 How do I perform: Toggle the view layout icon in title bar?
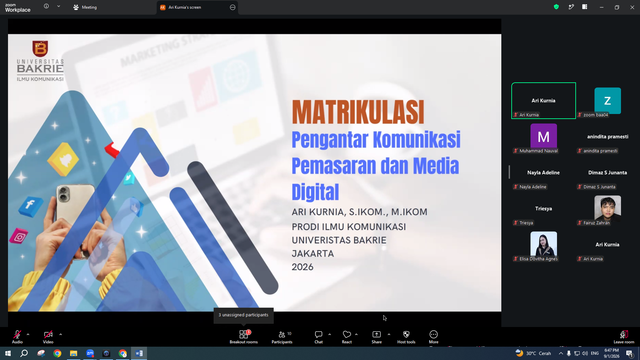(584, 7)
